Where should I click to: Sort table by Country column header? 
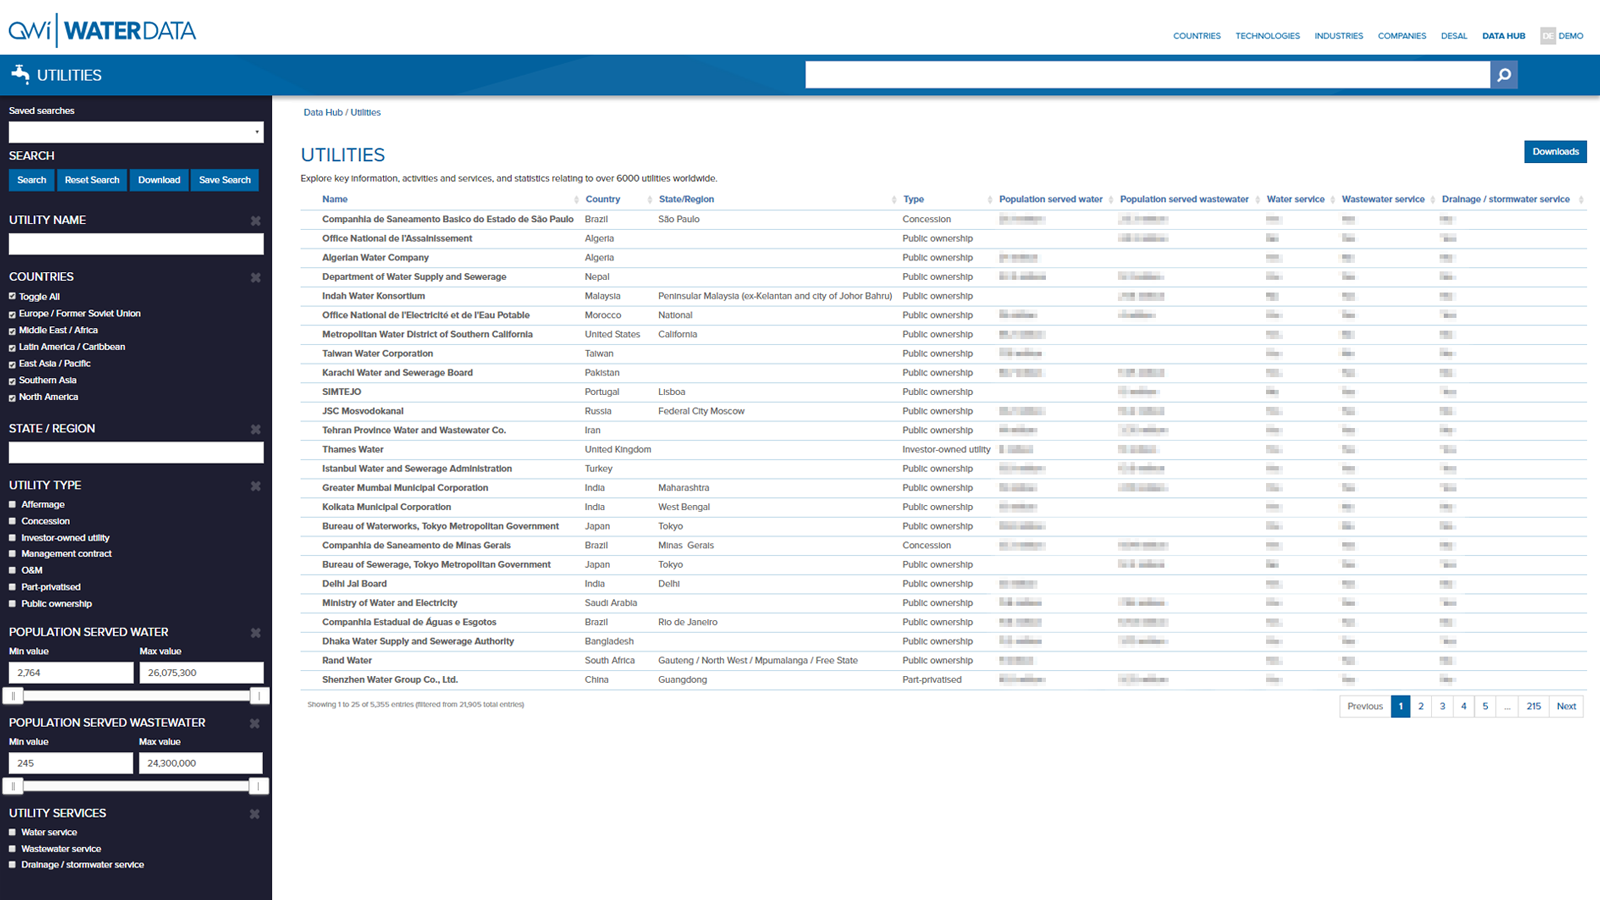coord(603,199)
